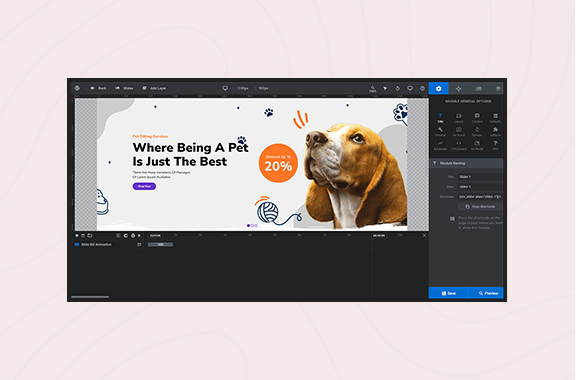
Task: Open the Layout settings icon
Action: pos(458,118)
